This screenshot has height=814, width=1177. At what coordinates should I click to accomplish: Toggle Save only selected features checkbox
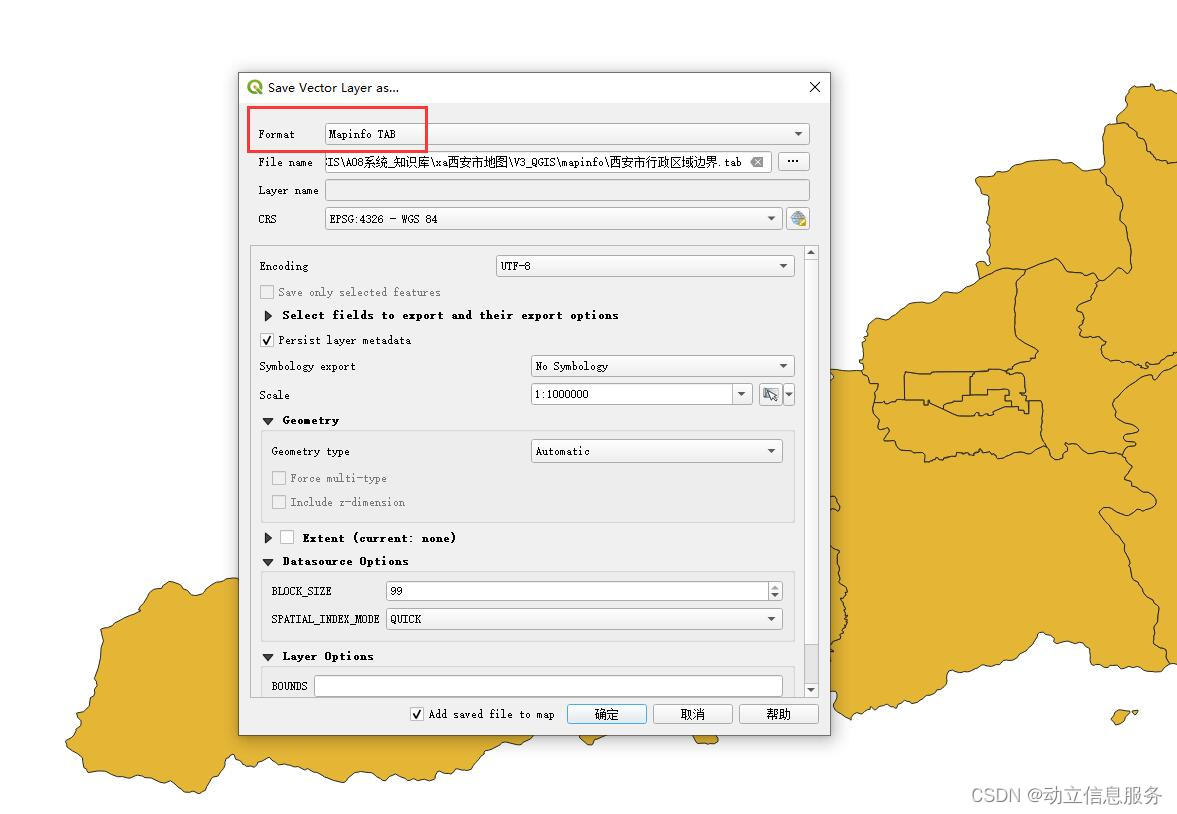(266, 292)
